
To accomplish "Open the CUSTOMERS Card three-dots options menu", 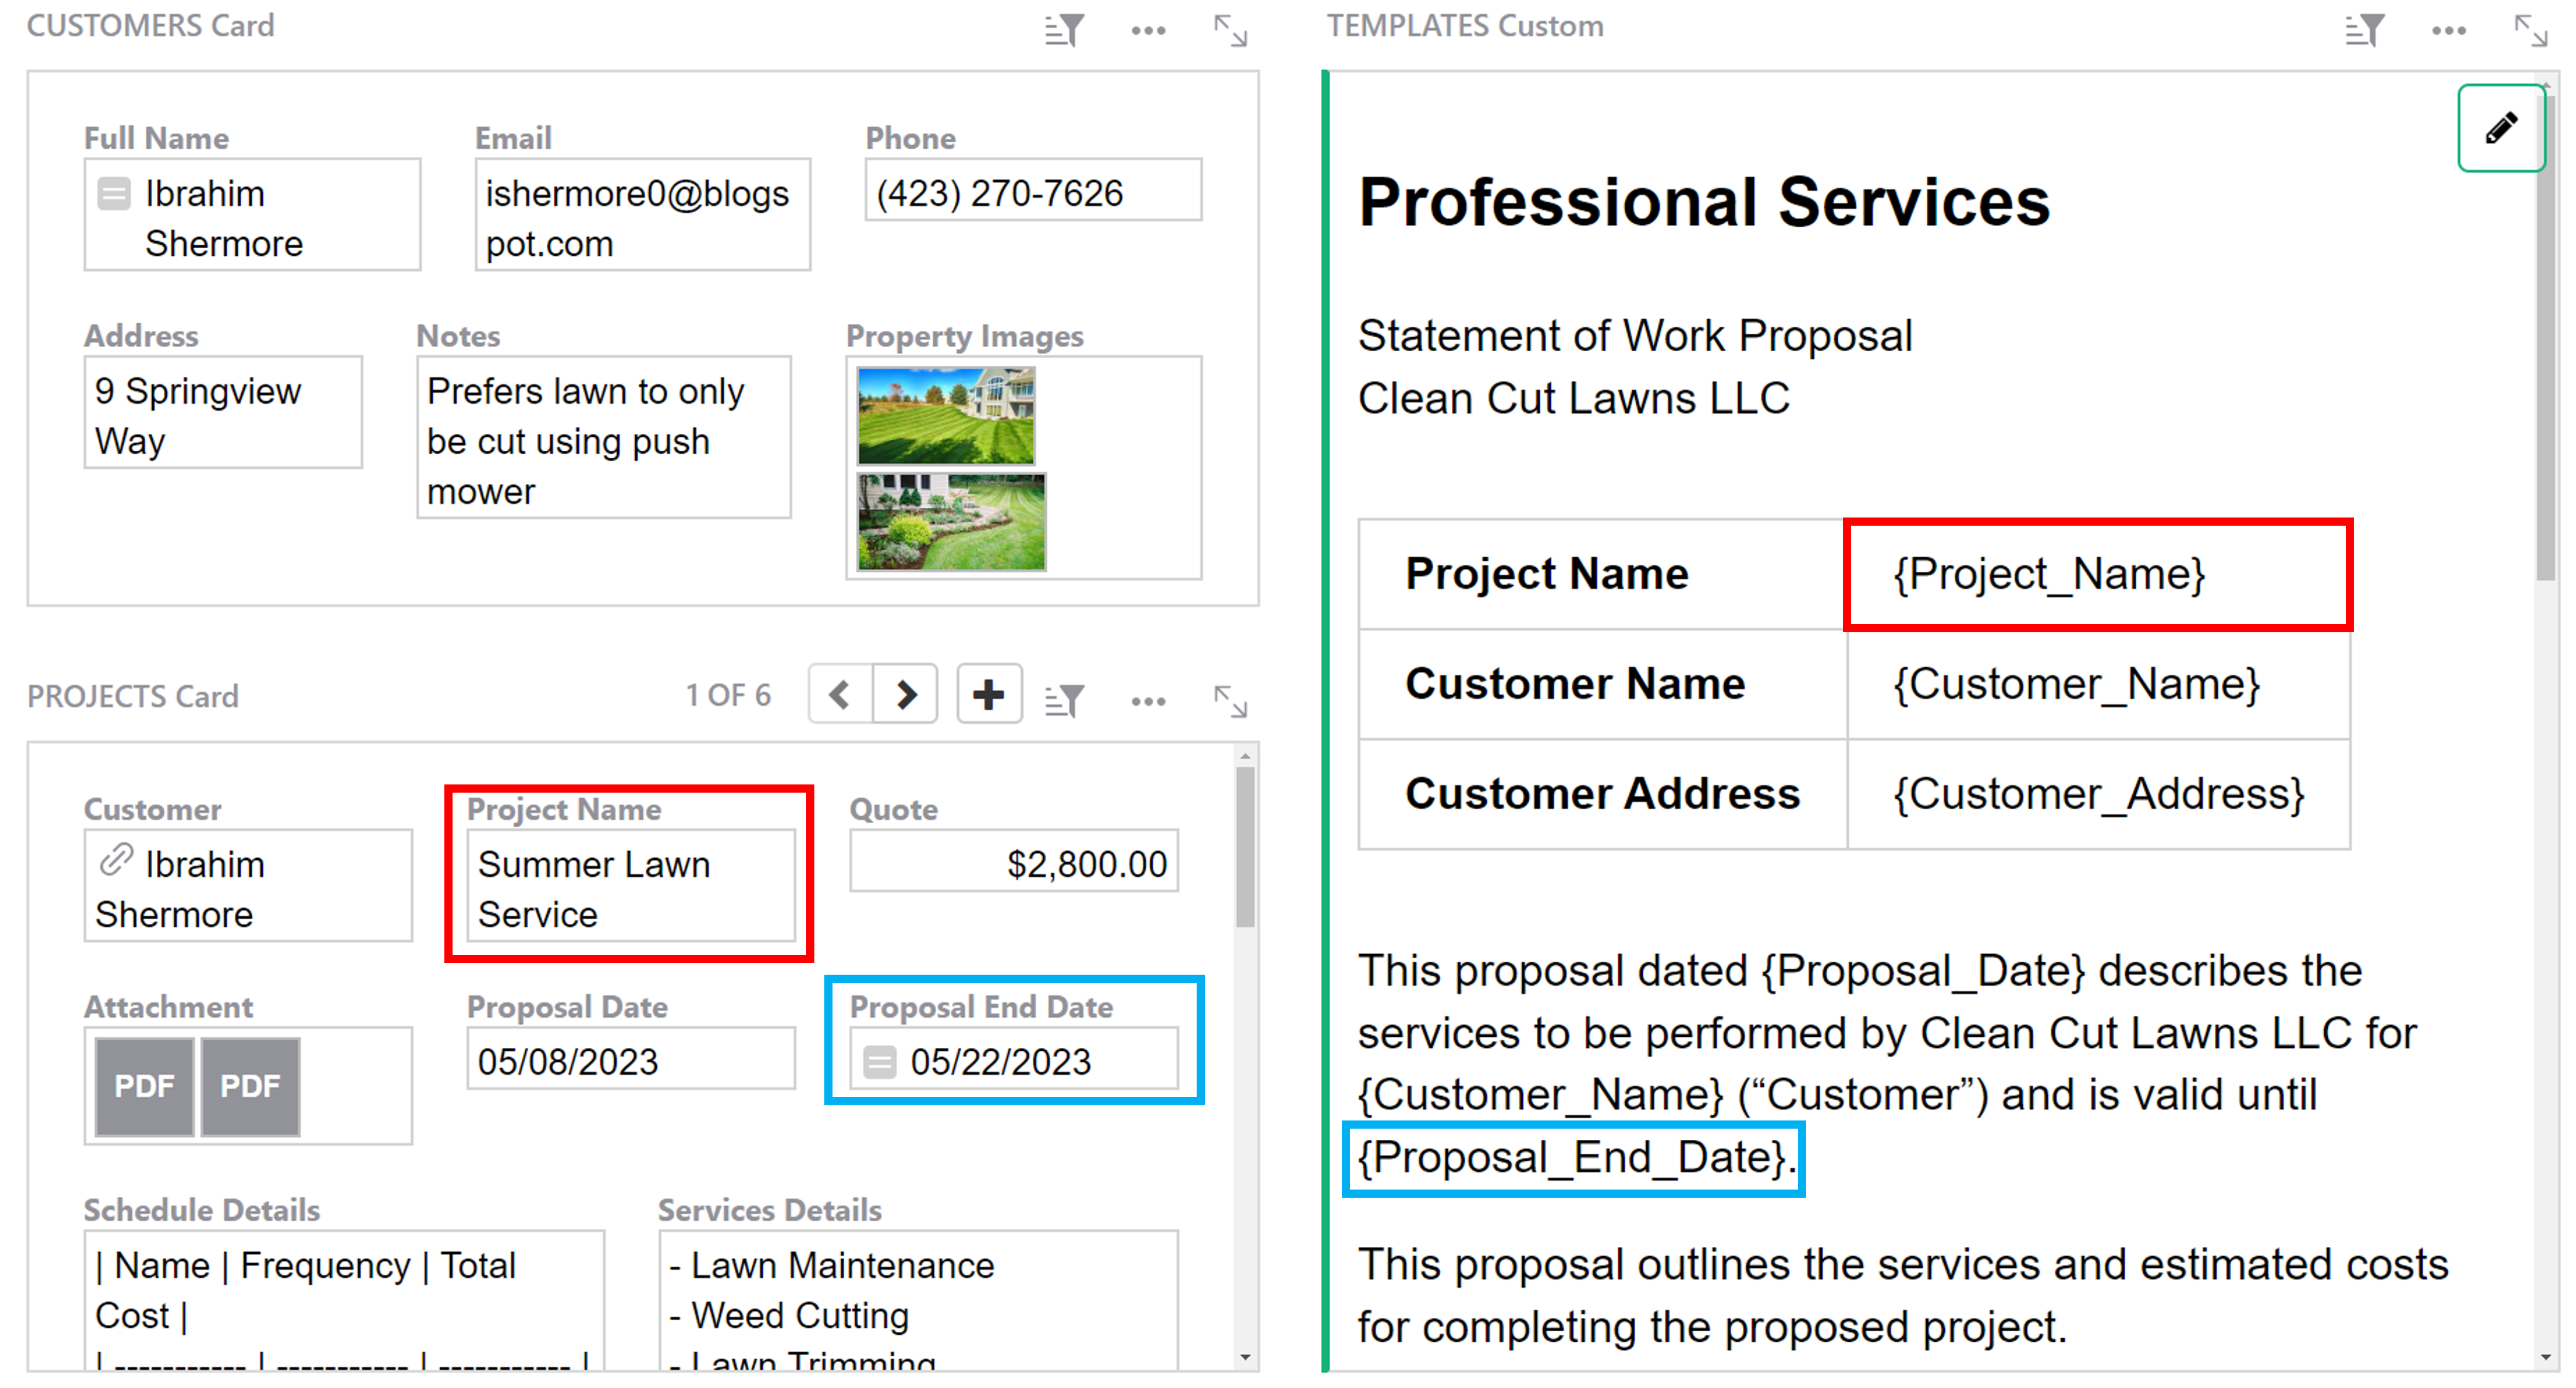I will coord(1148,30).
